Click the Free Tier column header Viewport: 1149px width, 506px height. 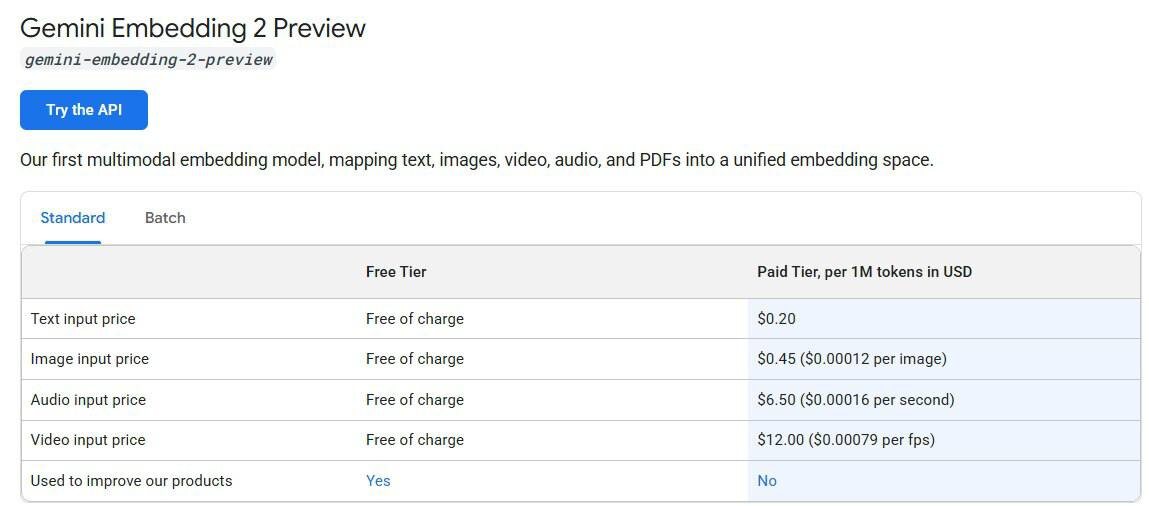click(396, 272)
